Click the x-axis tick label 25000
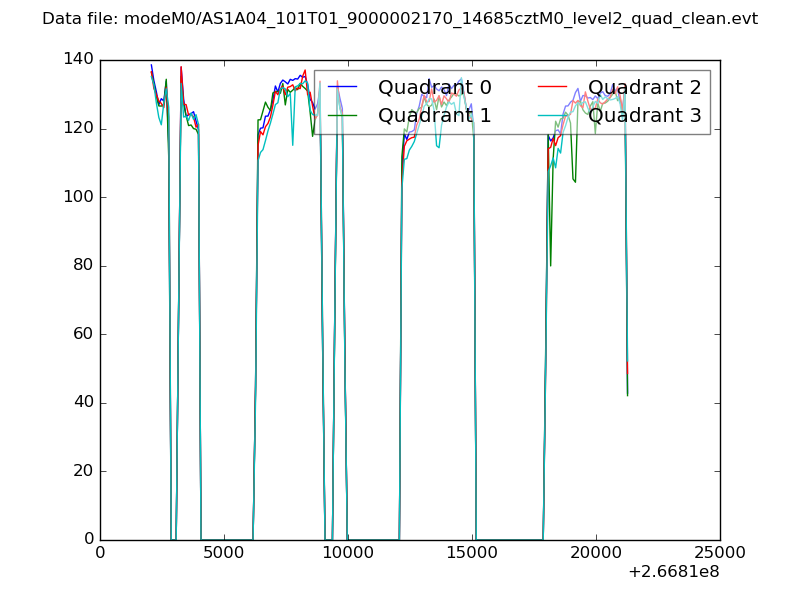Screen dimensions: 800x600 [720, 553]
